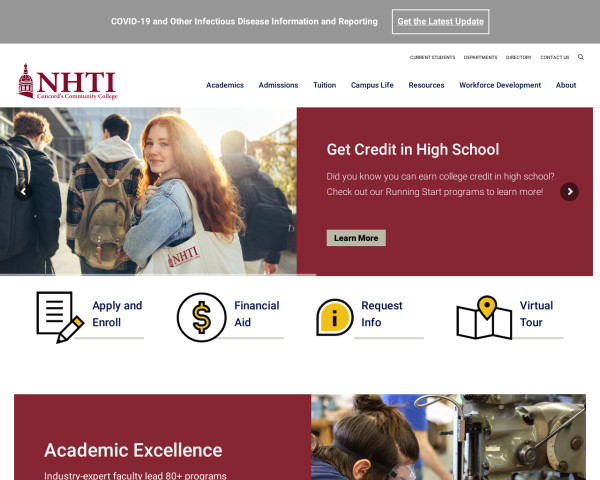Open the About menu
The width and height of the screenshot is (600, 480).
tap(566, 85)
